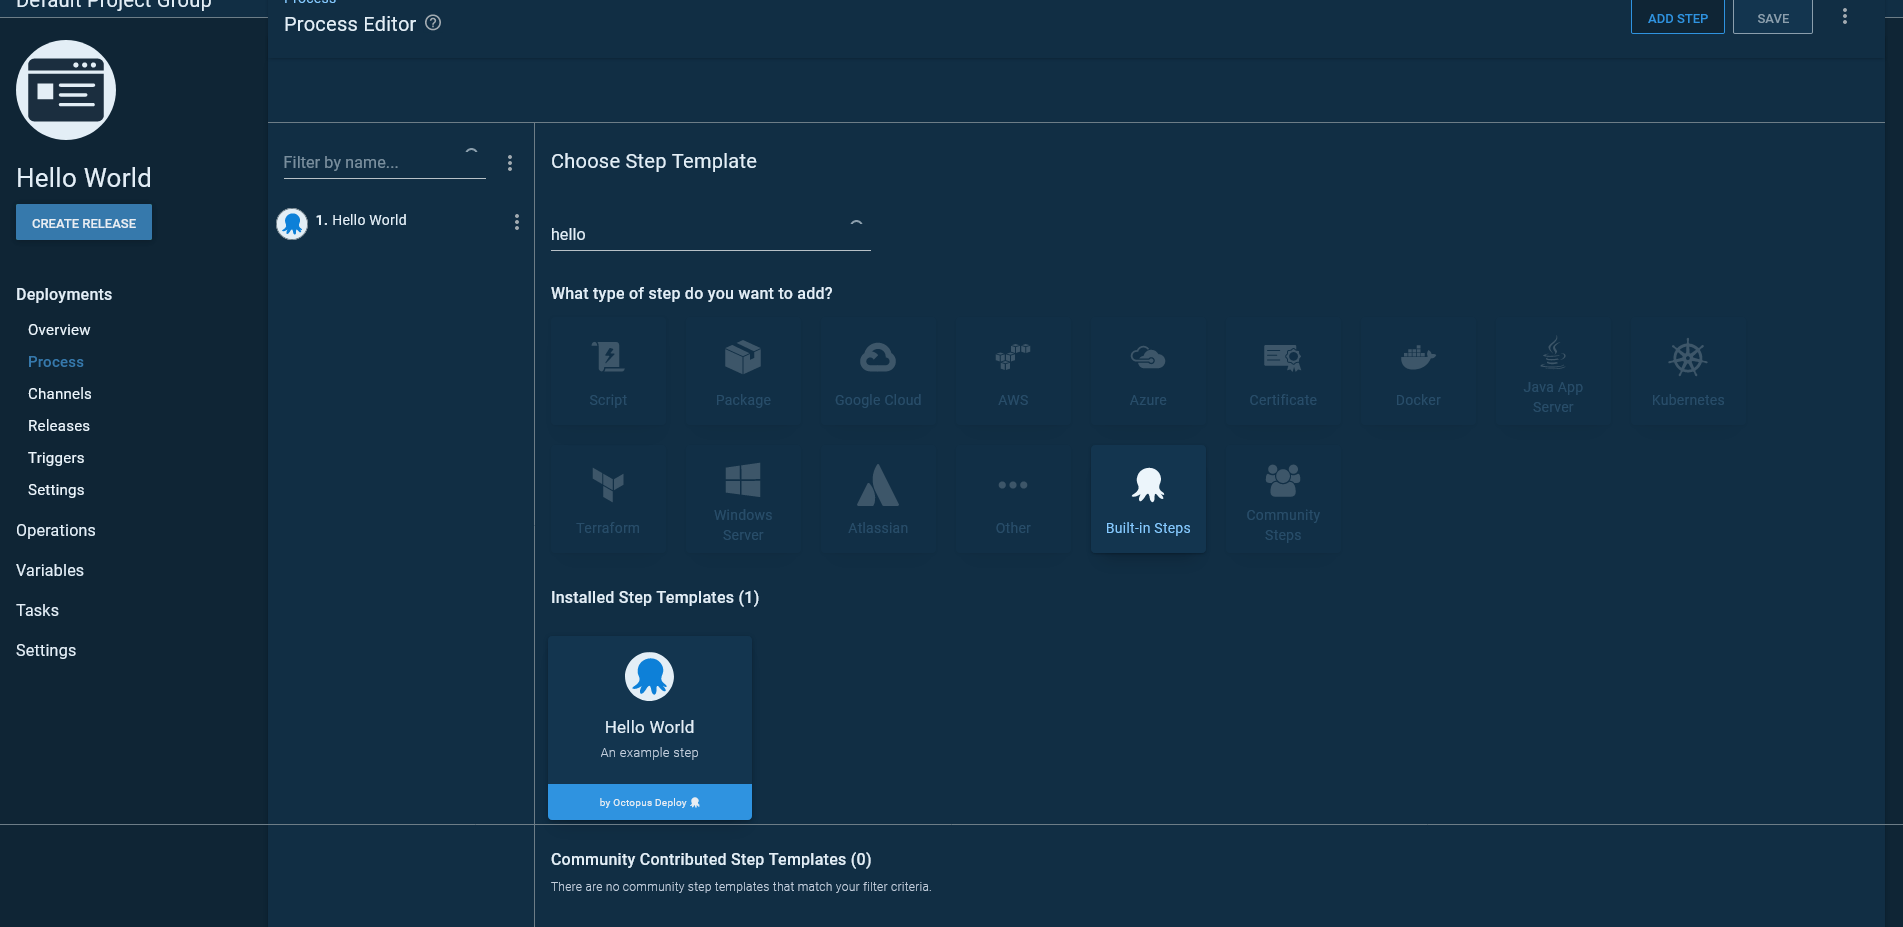The image size is (1903, 927).
Task: Choose the Azure step category
Action: [1148, 372]
